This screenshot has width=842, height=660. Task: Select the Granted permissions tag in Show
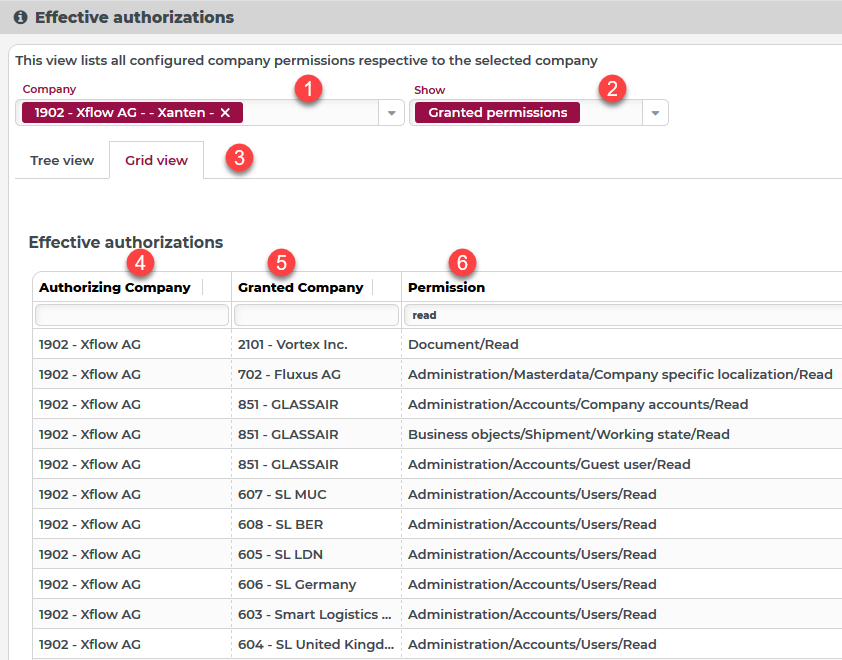(497, 113)
